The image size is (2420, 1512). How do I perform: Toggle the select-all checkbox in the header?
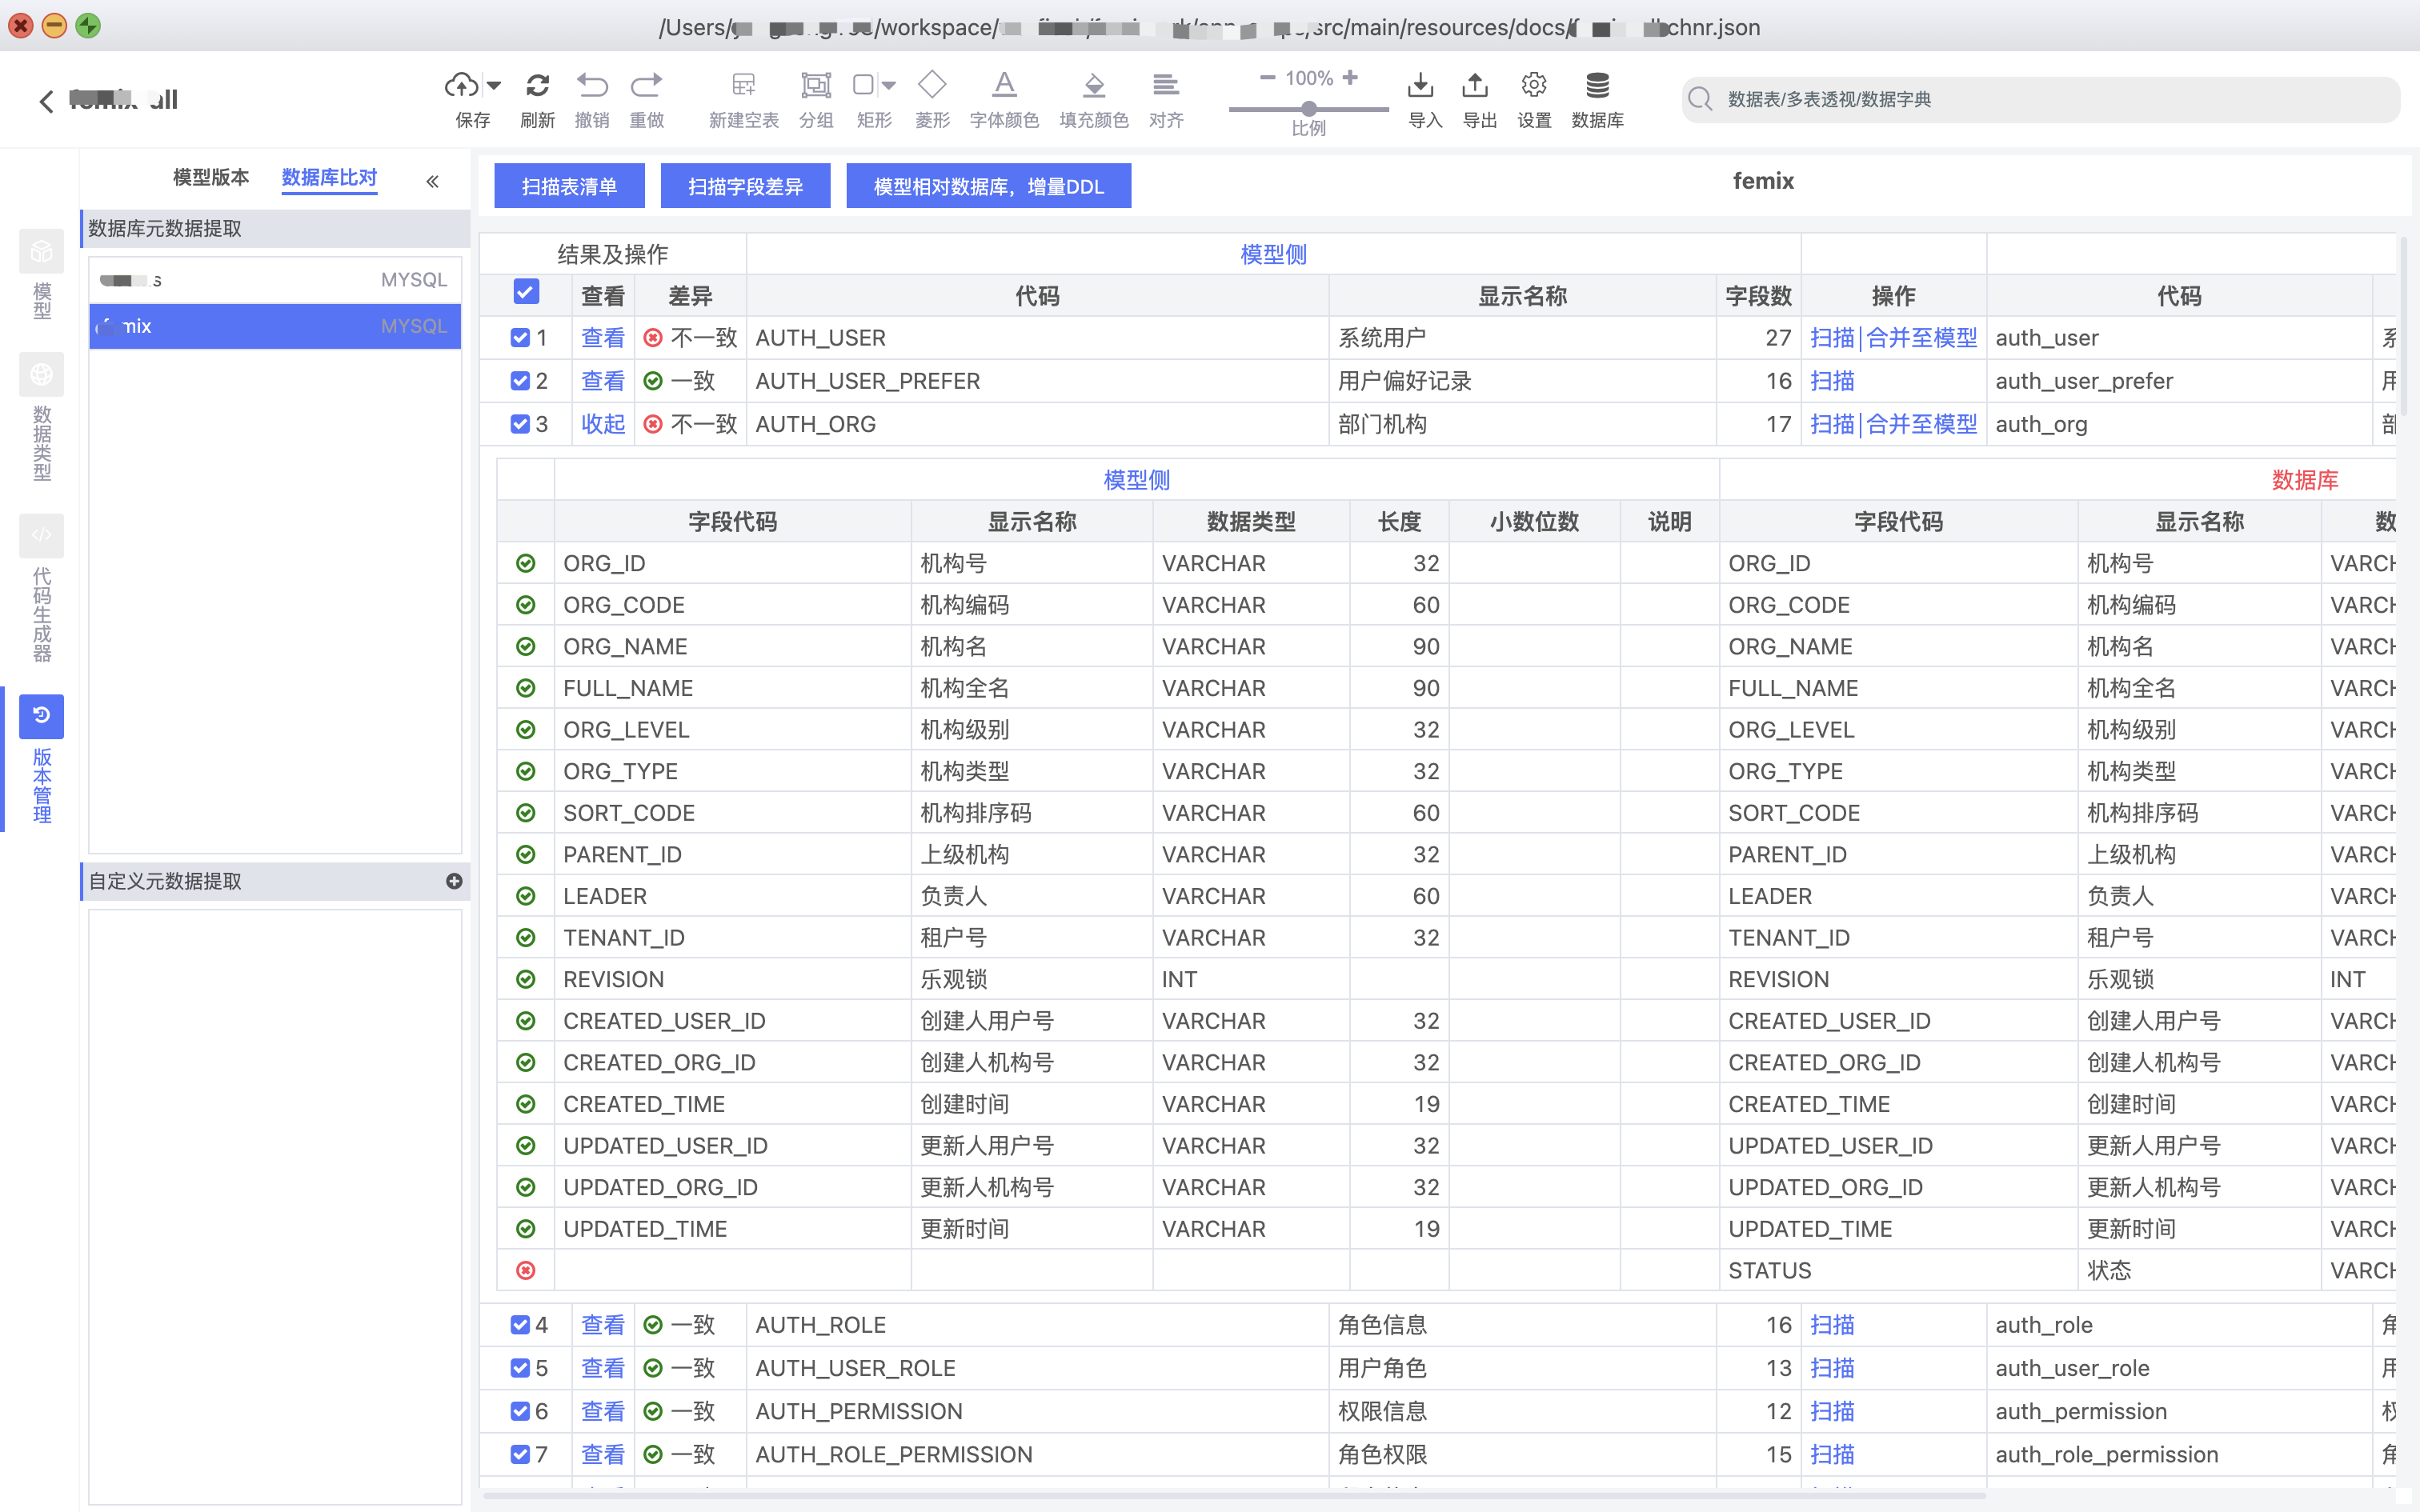[x=526, y=292]
